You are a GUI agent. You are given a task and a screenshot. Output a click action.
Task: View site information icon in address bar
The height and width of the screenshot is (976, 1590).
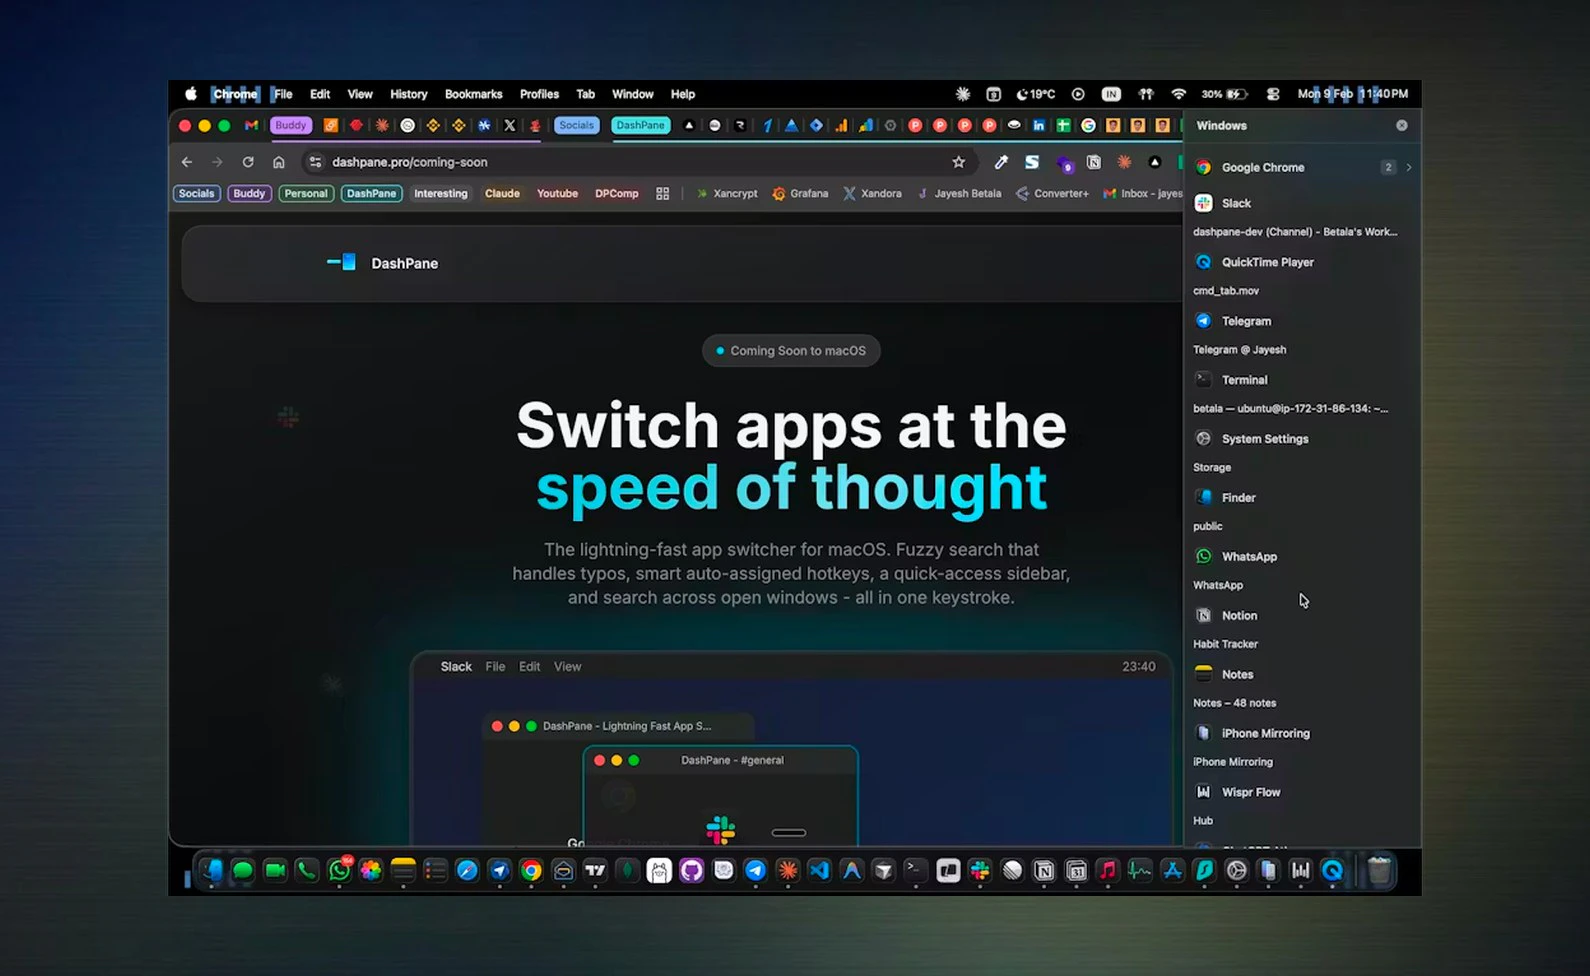[315, 162]
